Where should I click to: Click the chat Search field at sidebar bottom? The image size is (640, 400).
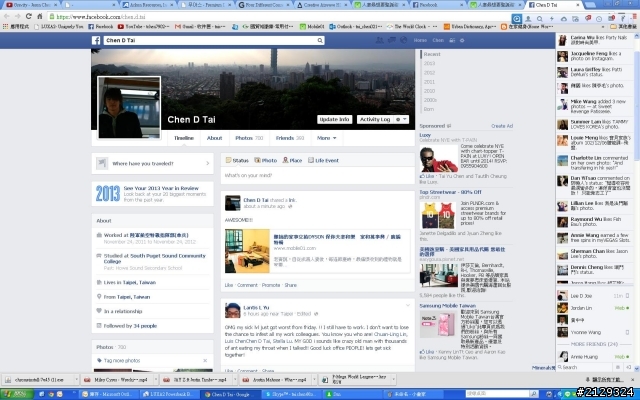585,367
